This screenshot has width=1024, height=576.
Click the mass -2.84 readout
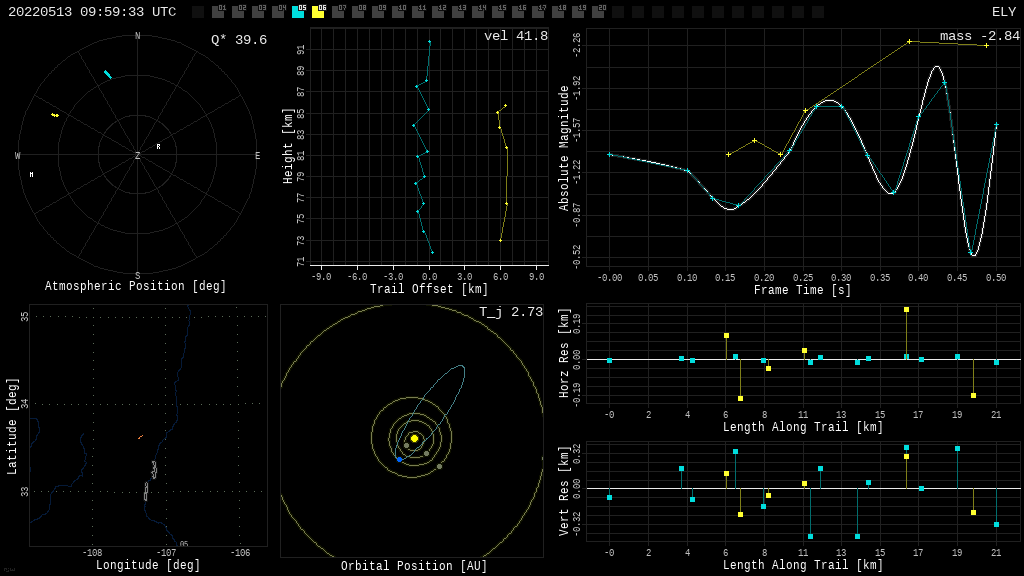pos(979,36)
